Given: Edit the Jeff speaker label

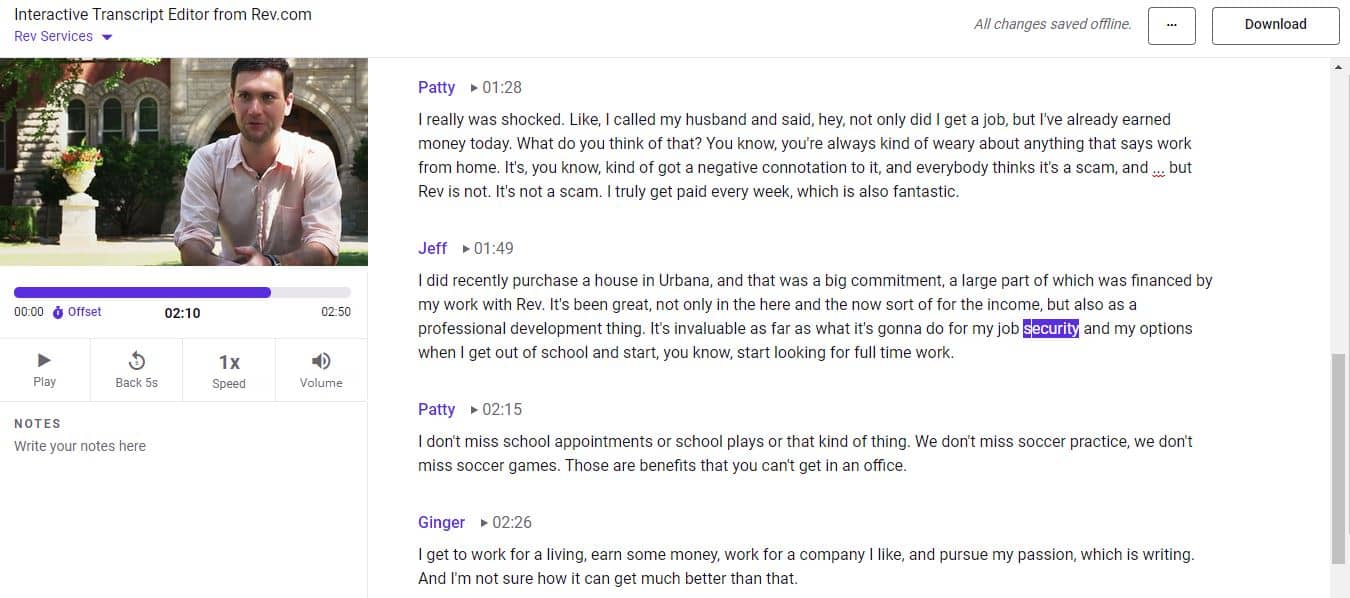Looking at the screenshot, I should point(432,248).
